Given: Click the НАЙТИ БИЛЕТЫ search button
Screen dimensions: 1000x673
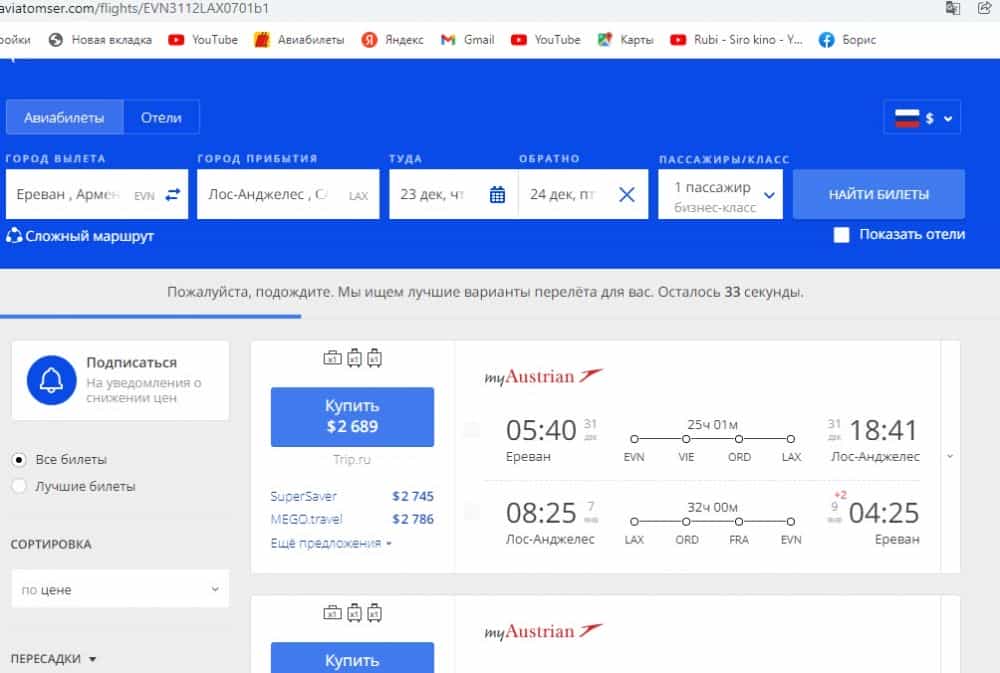Looking at the screenshot, I should click(878, 194).
